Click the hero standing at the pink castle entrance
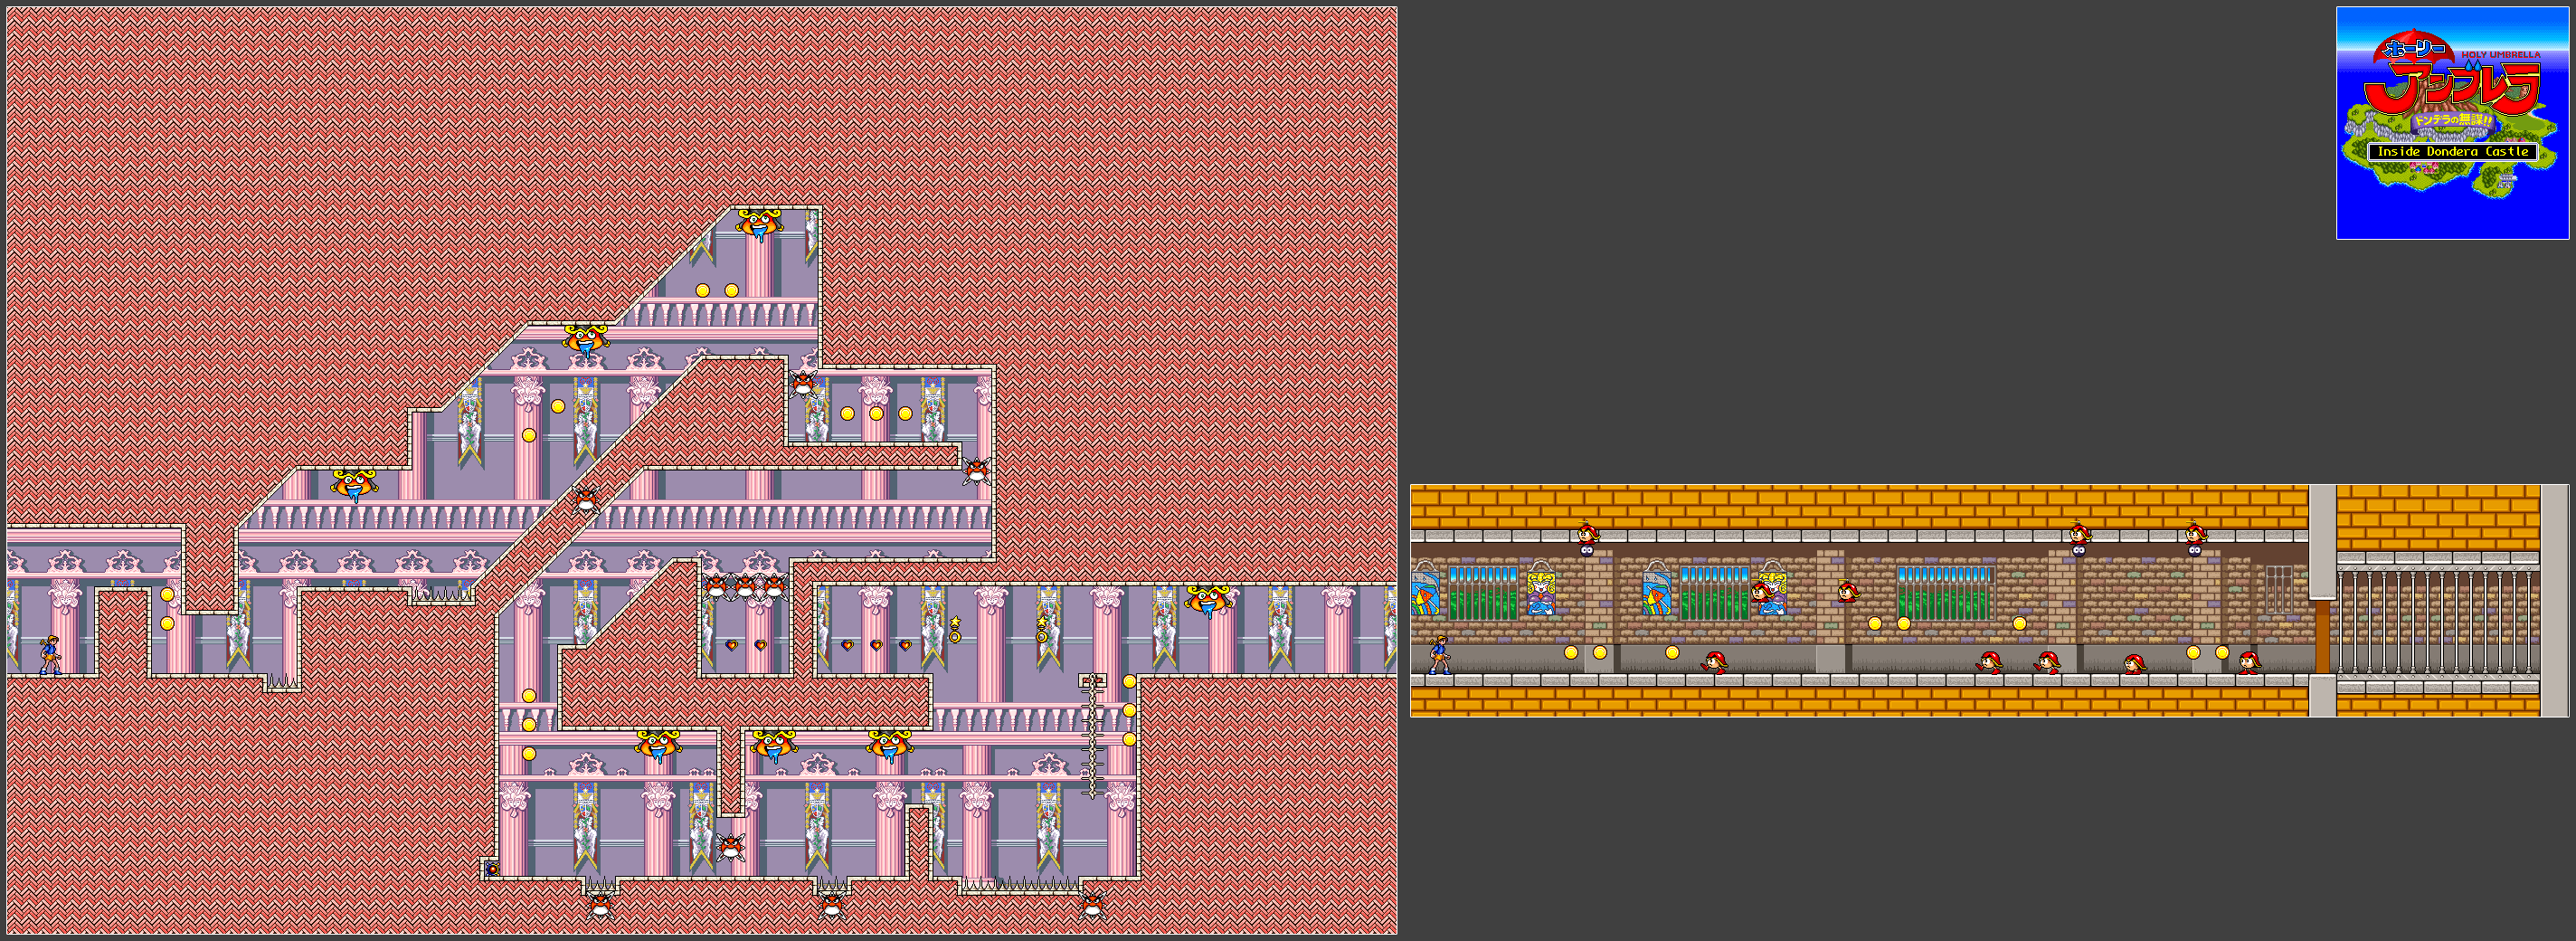 pyautogui.click(x=50, y=655)
